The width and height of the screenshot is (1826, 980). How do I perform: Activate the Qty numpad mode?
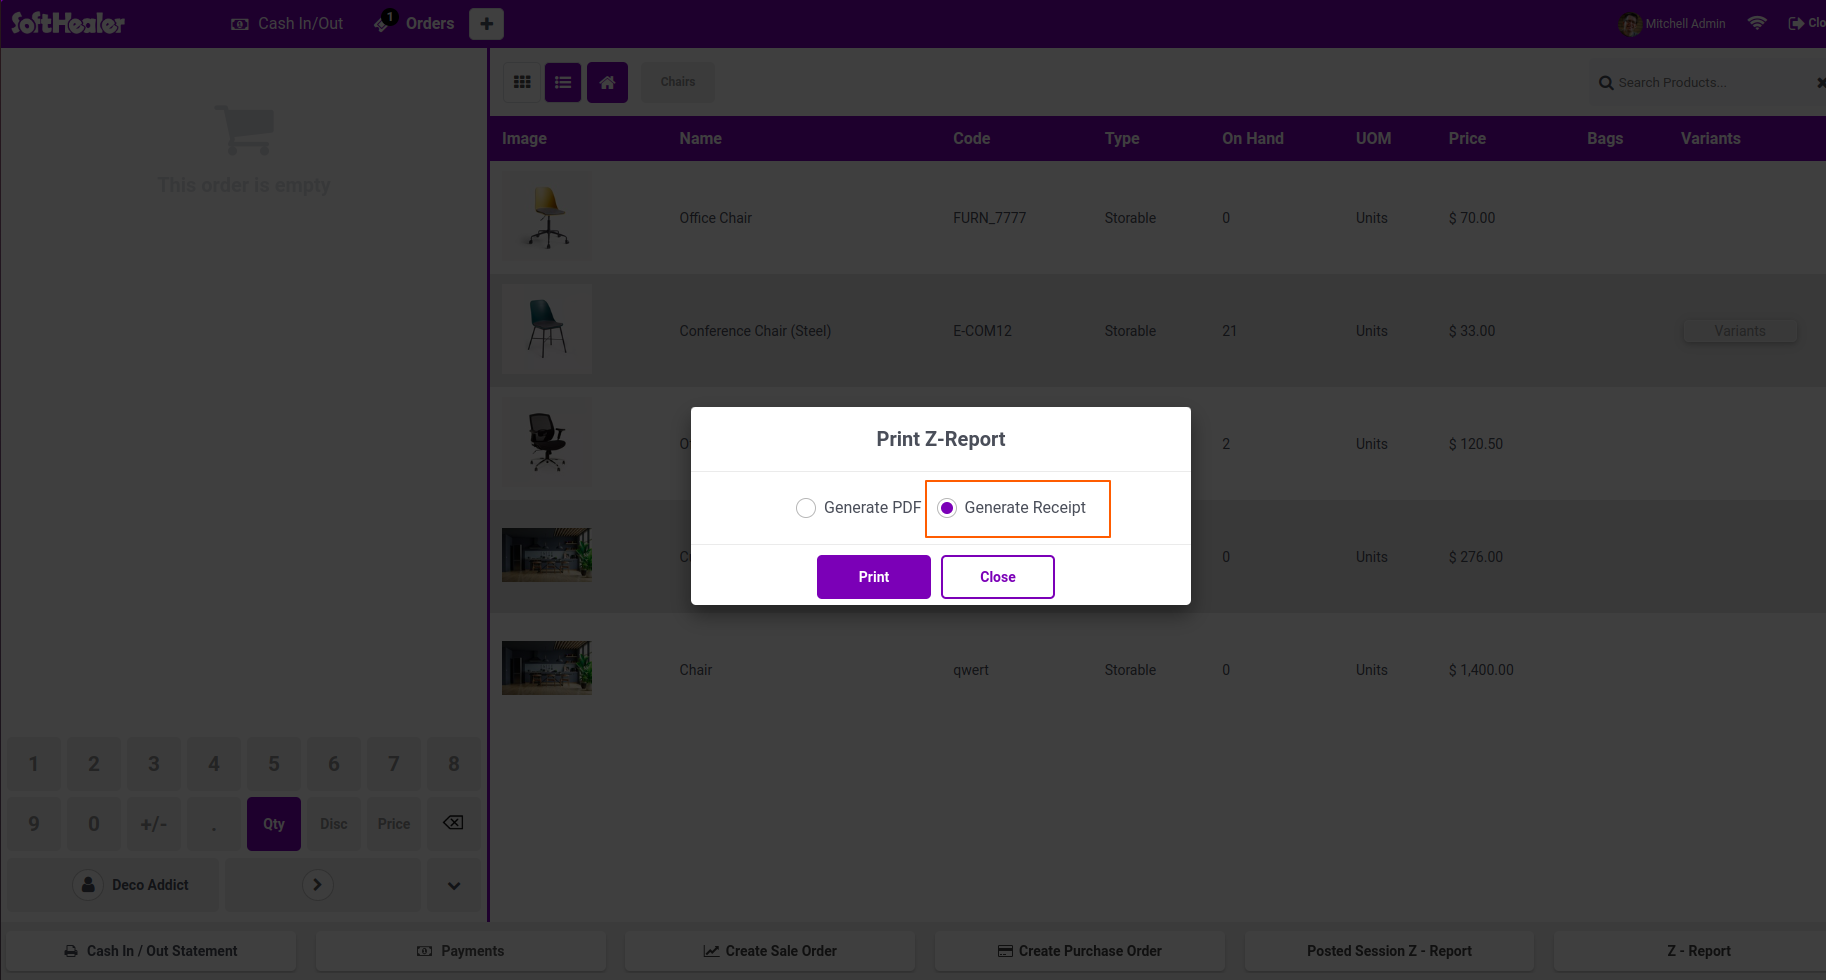pyautogui.click(x=274, y=824)
